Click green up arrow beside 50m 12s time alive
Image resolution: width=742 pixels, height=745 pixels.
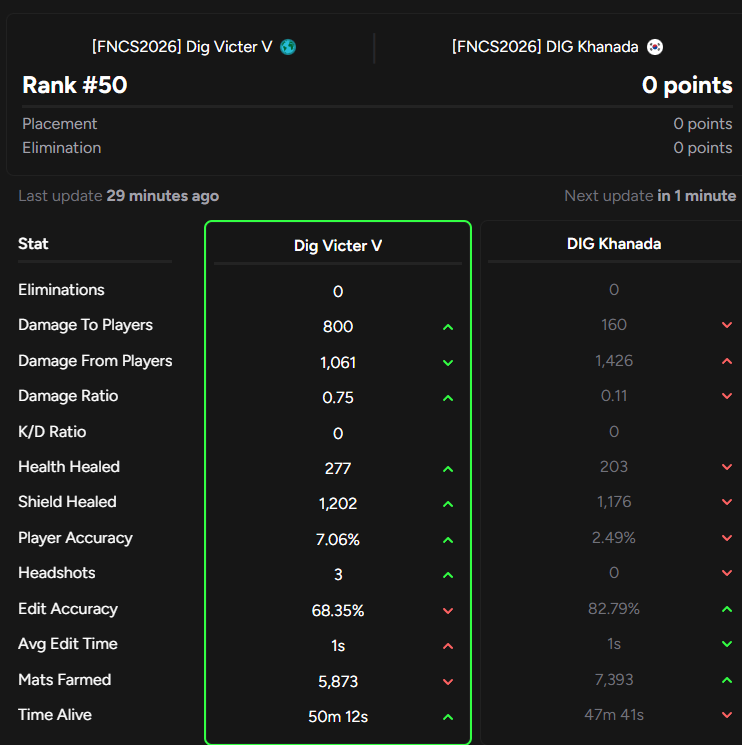pos(448,717)
